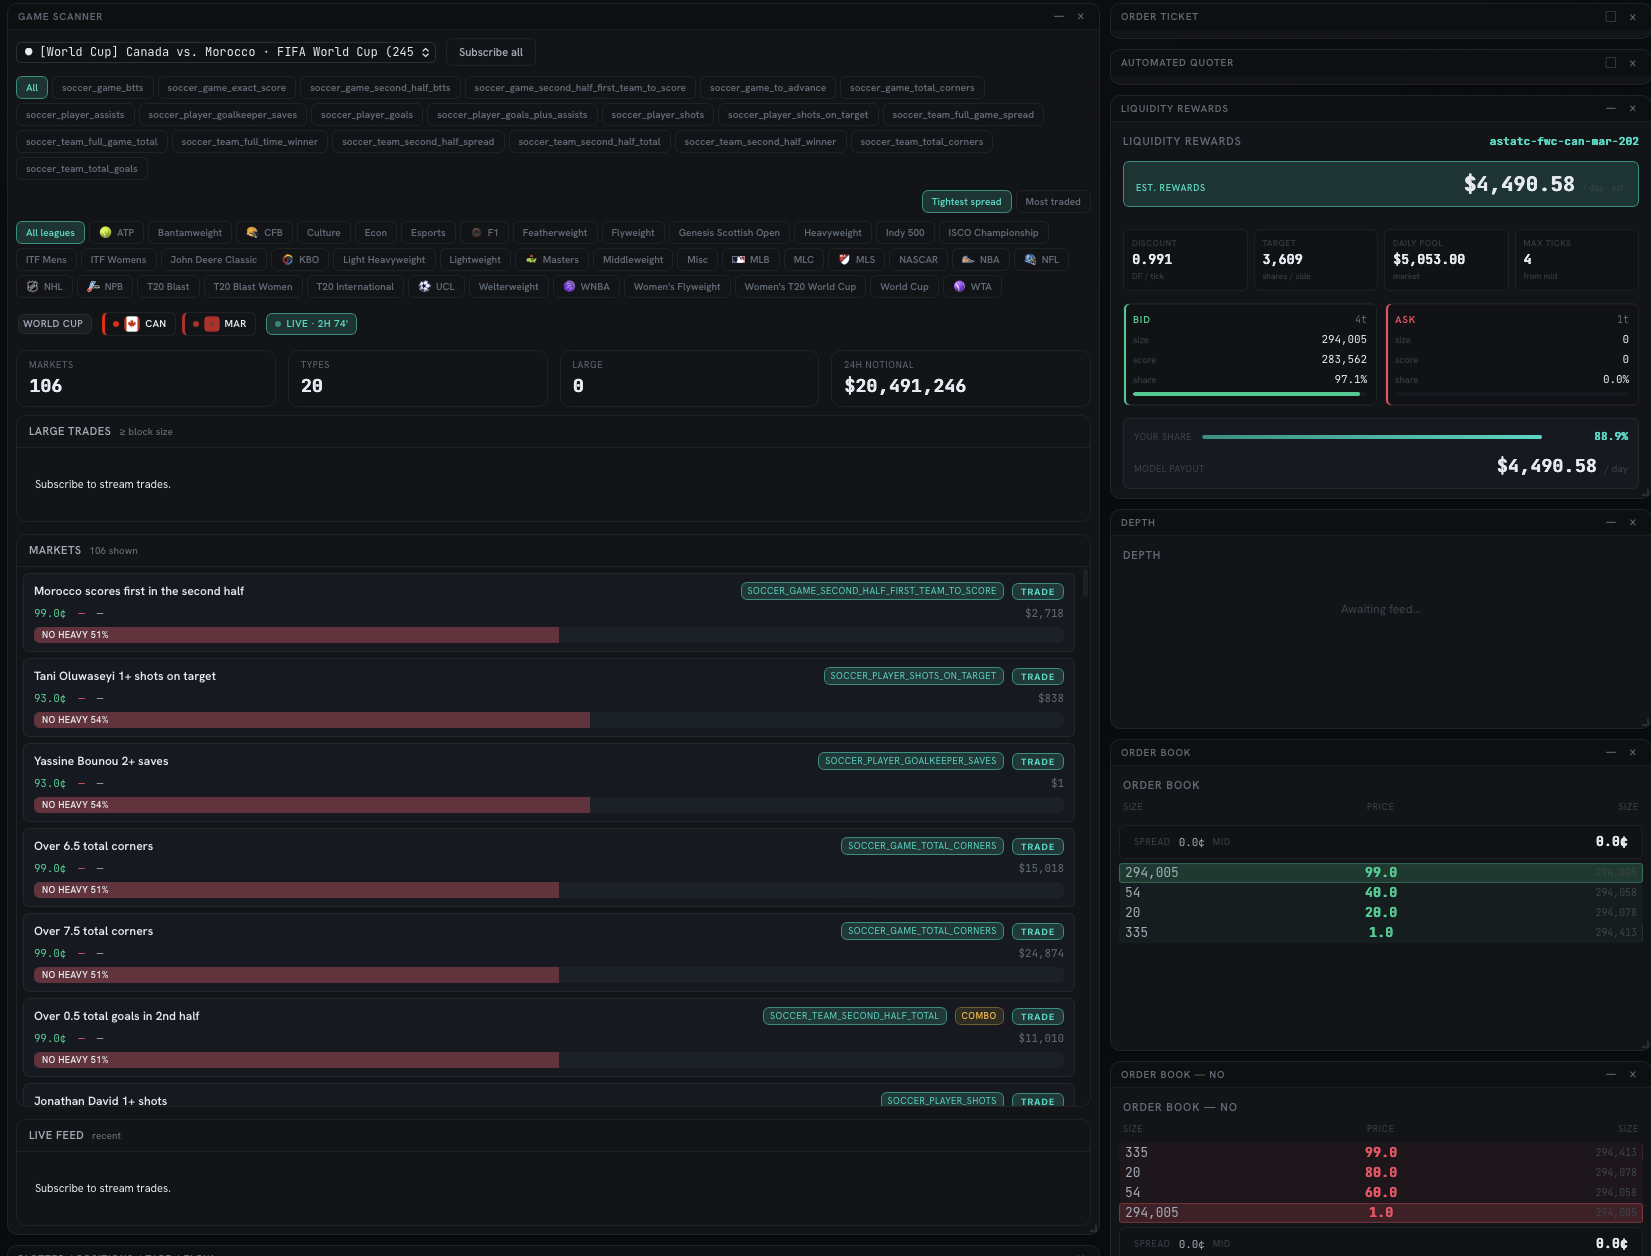Image resolution: width=1651 pixels, height=1256 pixels.
Task: Collapse the Order Book — NO panel
Action: click(1610, 1075)
